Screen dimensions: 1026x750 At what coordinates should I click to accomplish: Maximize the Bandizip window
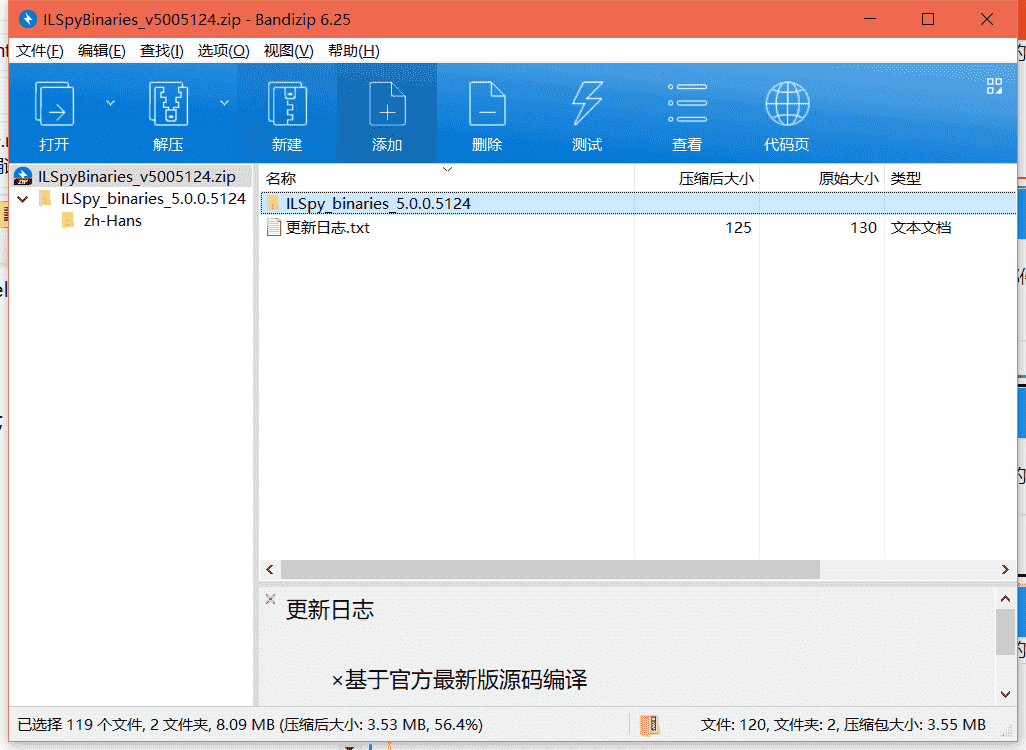coord(928,19)
